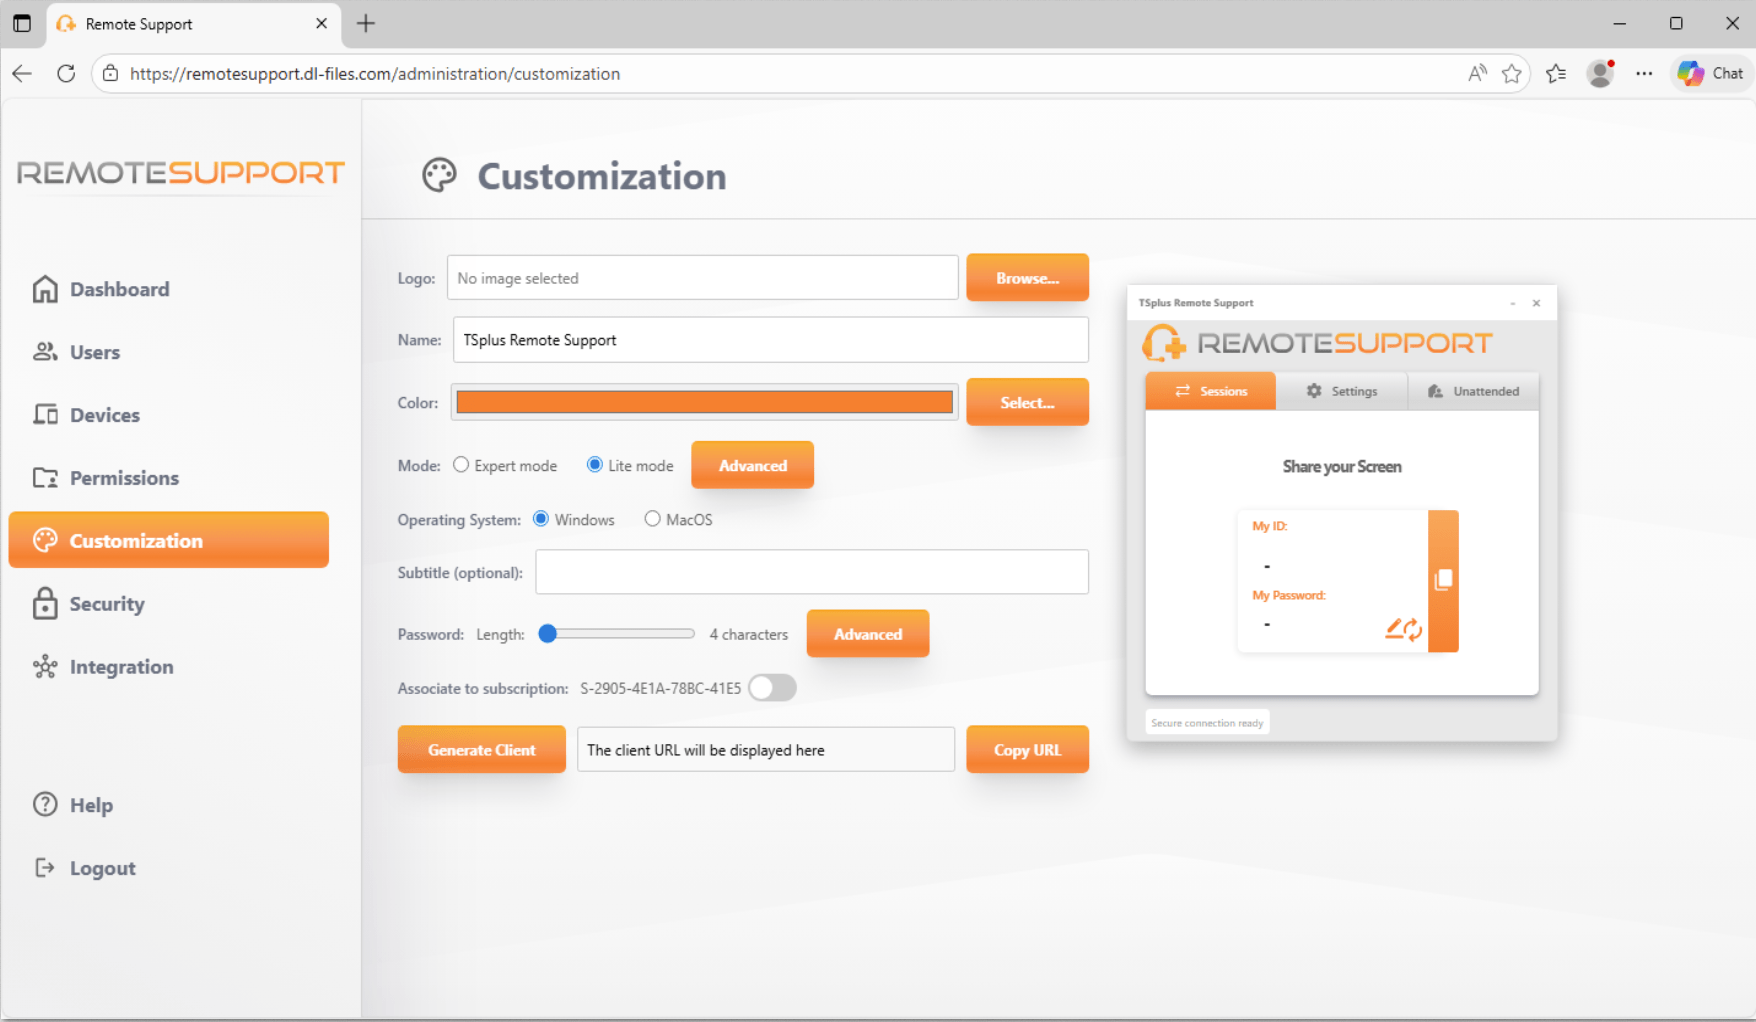Click the edit password pencil icon
The image size is (1756, 1022).
click(1393, 628)
